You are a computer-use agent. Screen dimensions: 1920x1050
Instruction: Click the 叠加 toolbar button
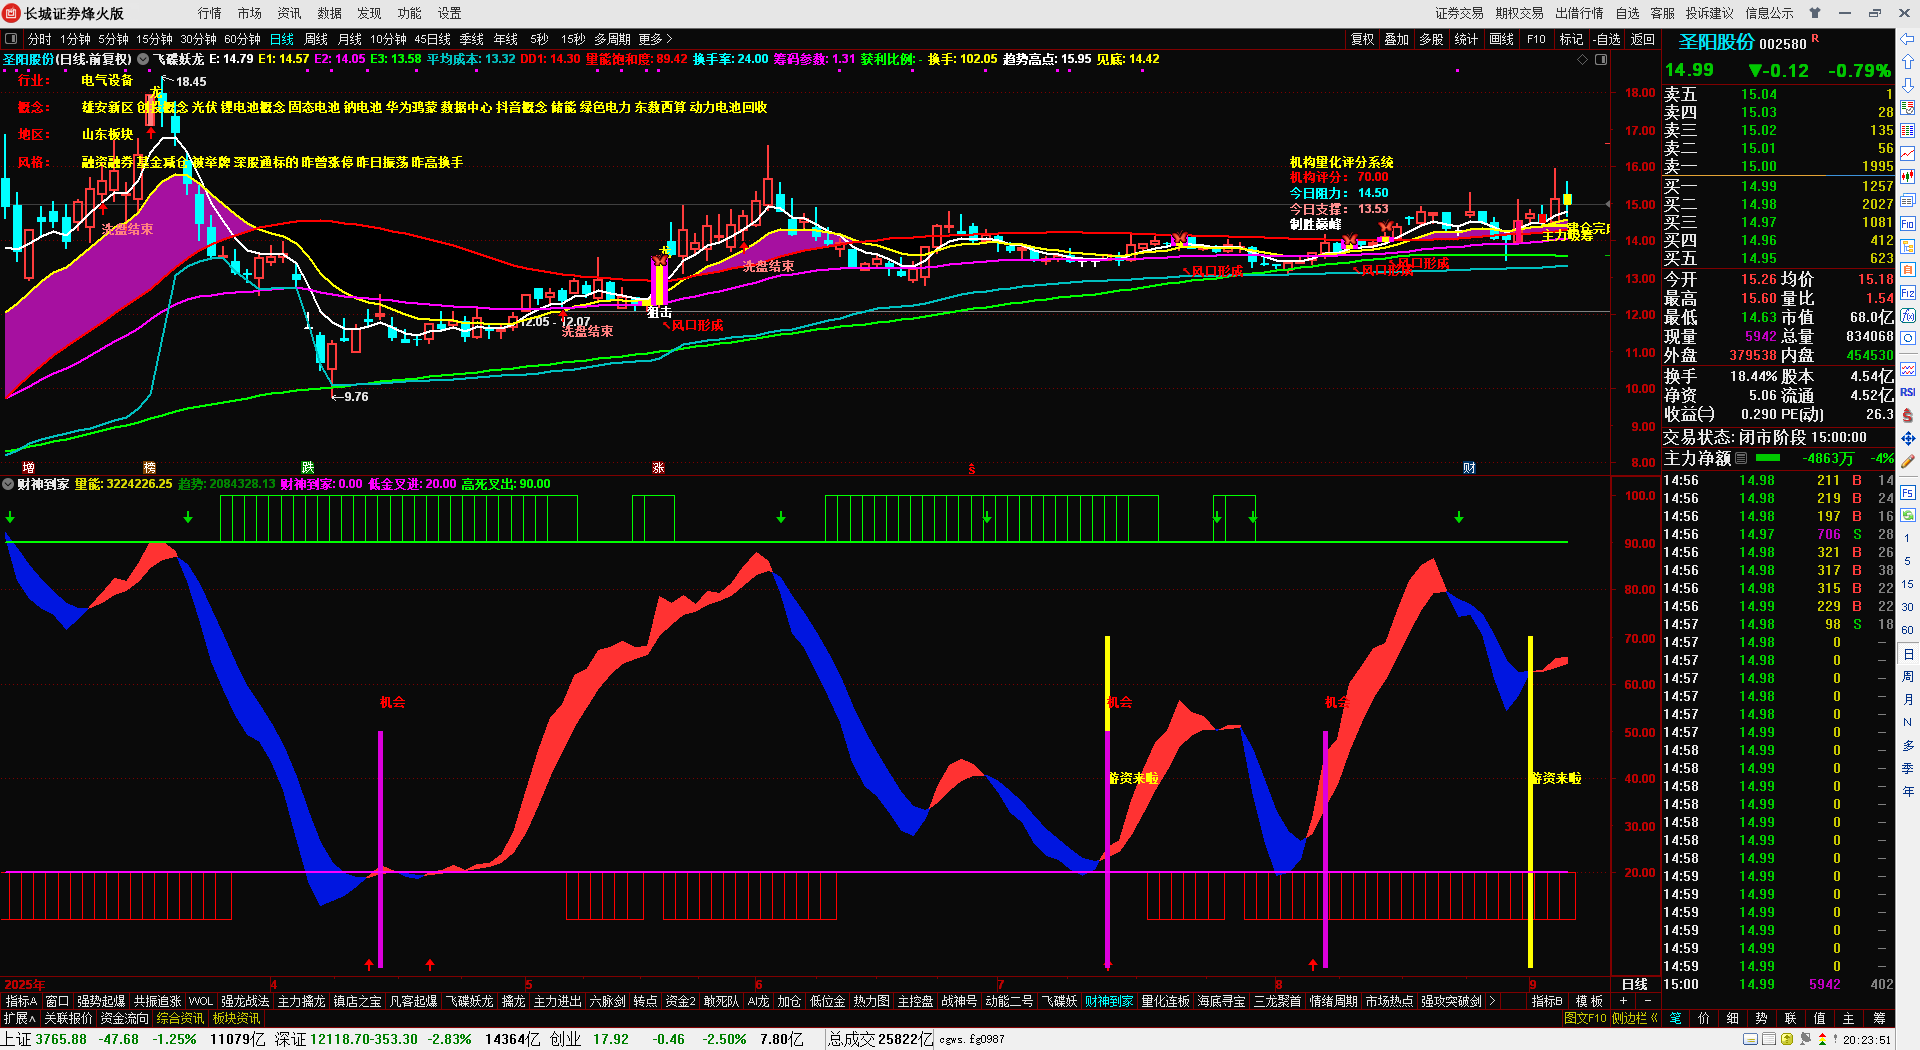[1396, 39]
